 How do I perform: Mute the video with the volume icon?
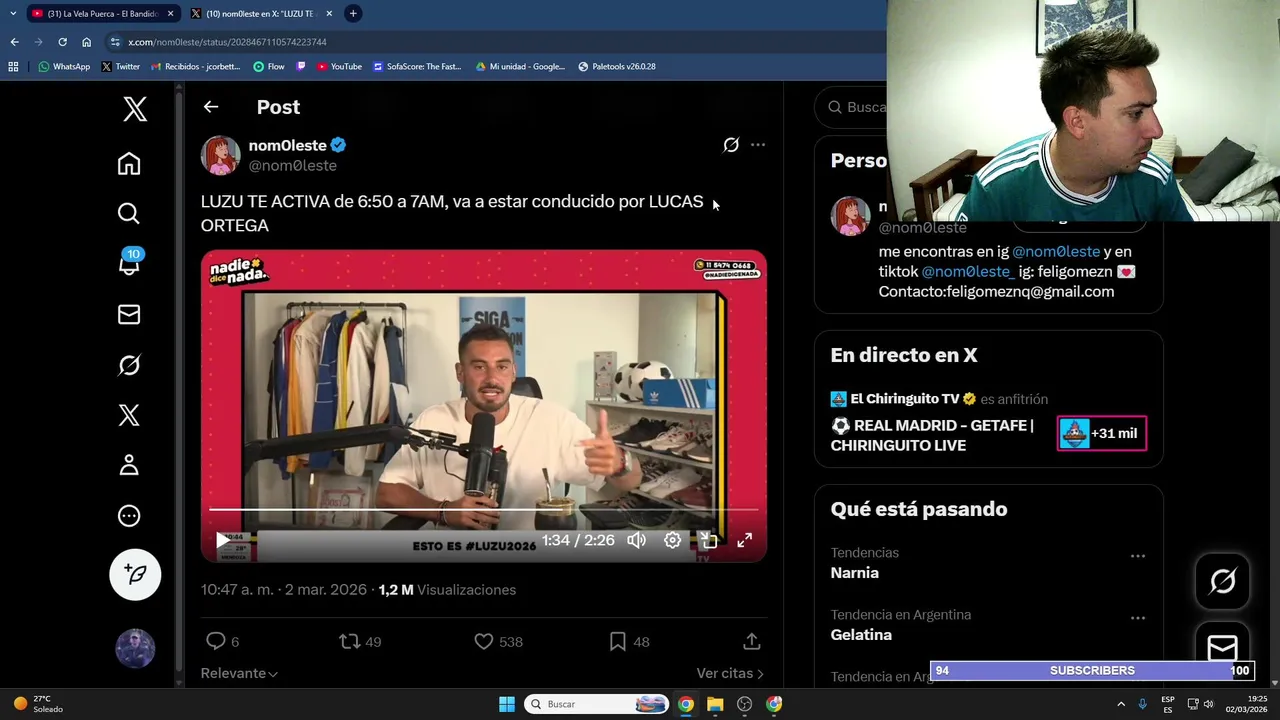637,540
